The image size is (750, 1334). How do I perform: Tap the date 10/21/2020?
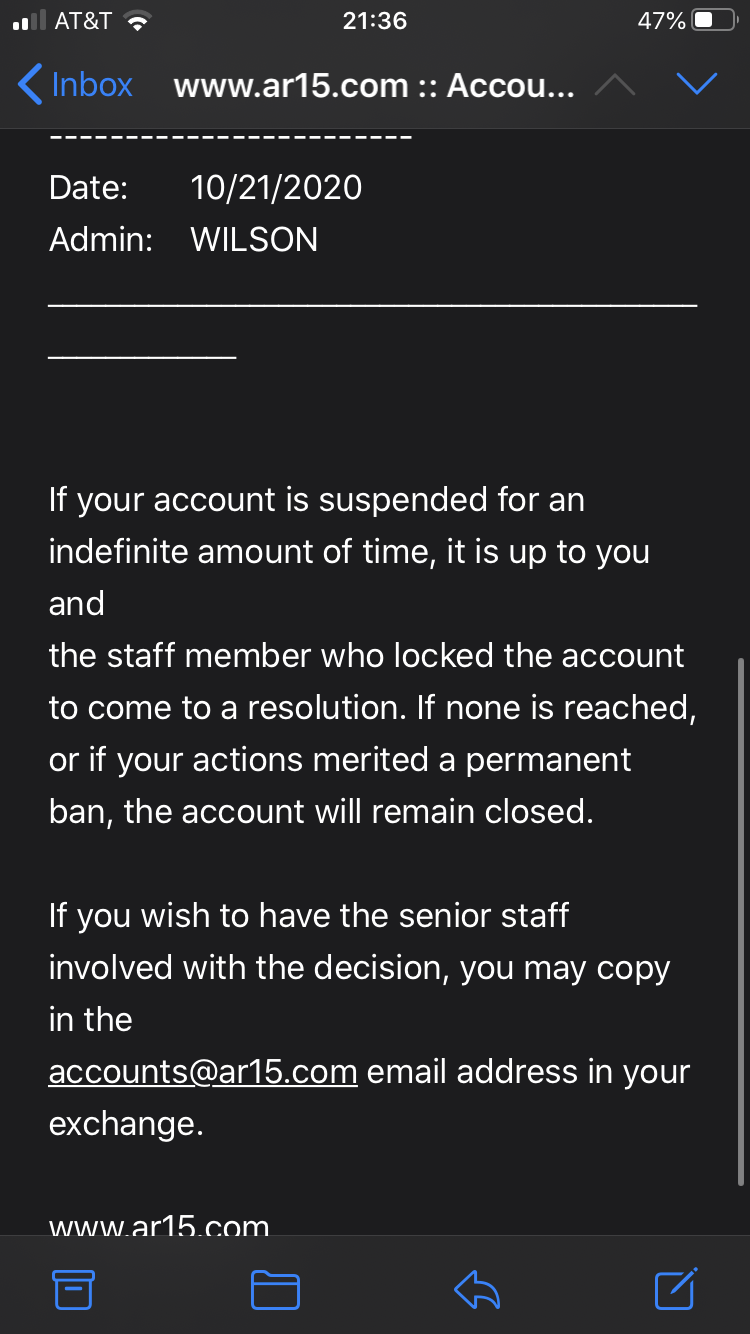[x=276, y=187]
